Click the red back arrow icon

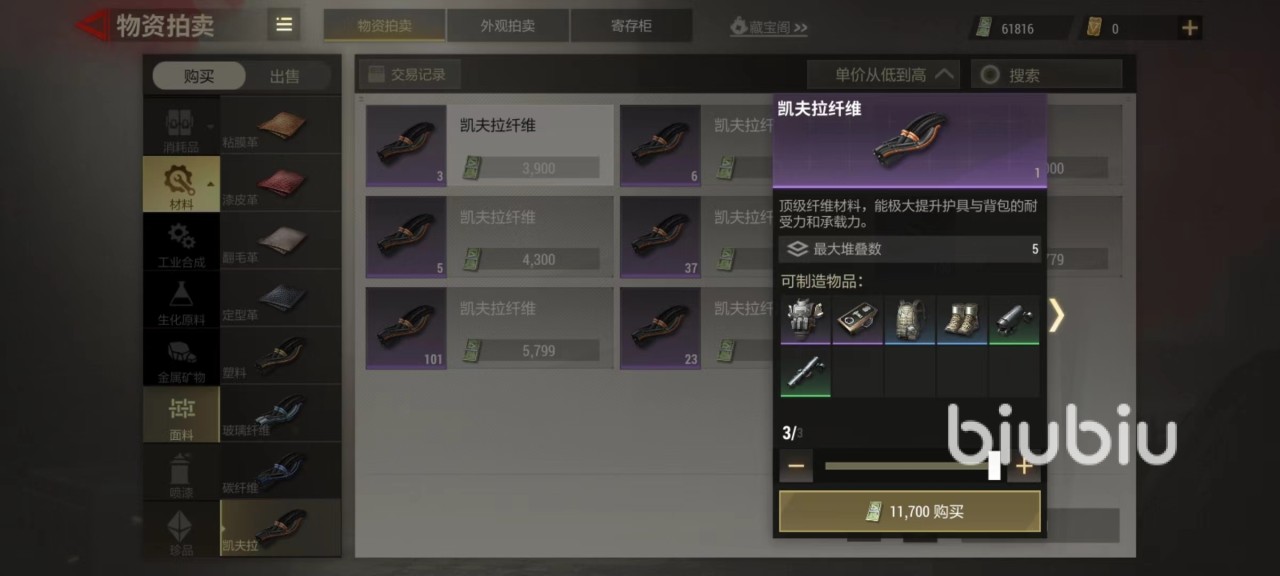(x=93, y=25)
